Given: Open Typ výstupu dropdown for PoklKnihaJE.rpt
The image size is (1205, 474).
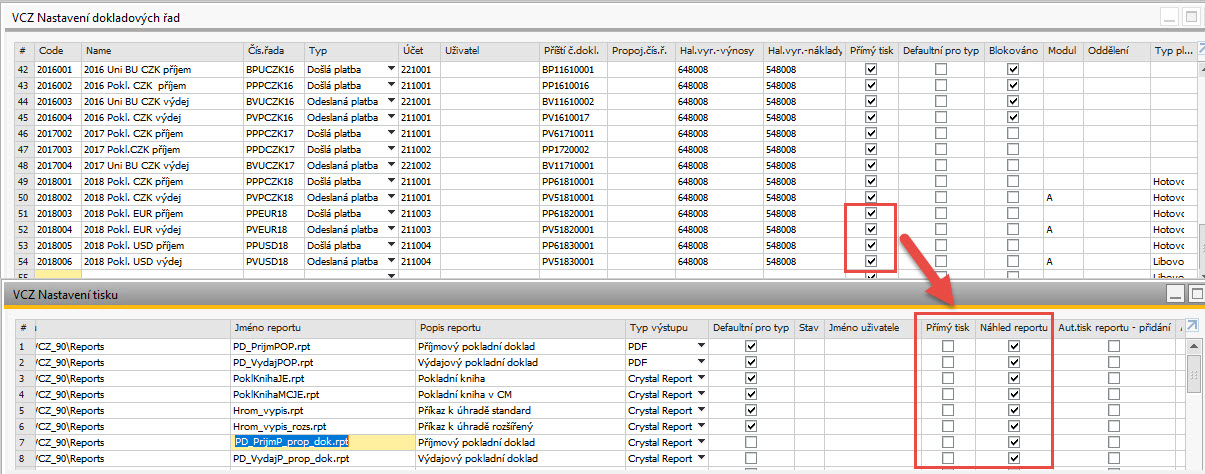Looking at the screenshot, I should coord(700,378).
